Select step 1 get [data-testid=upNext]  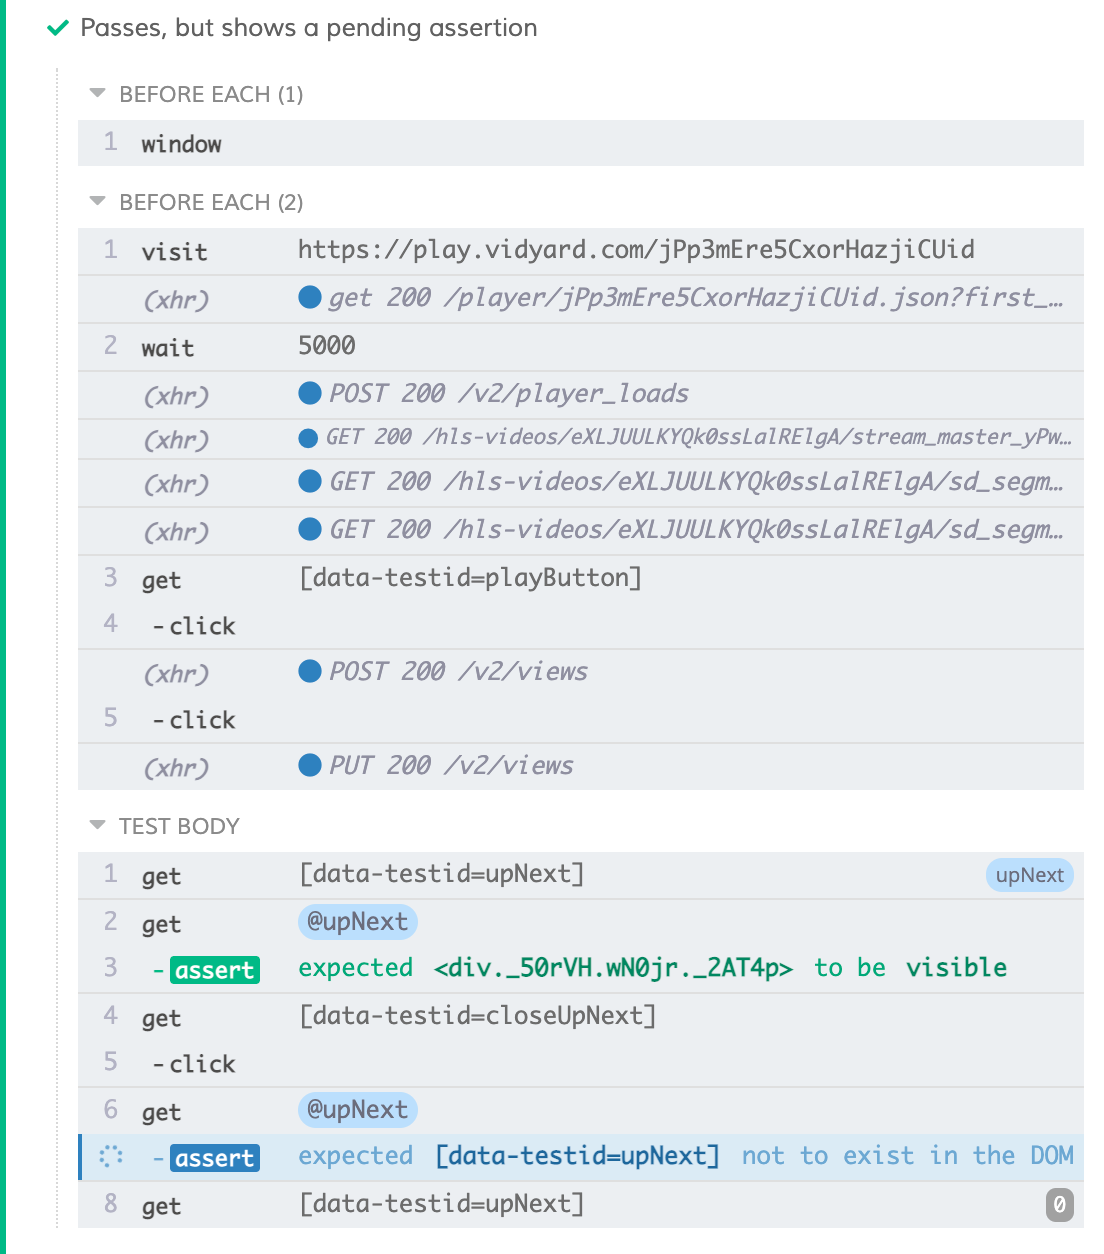[581, 875]
